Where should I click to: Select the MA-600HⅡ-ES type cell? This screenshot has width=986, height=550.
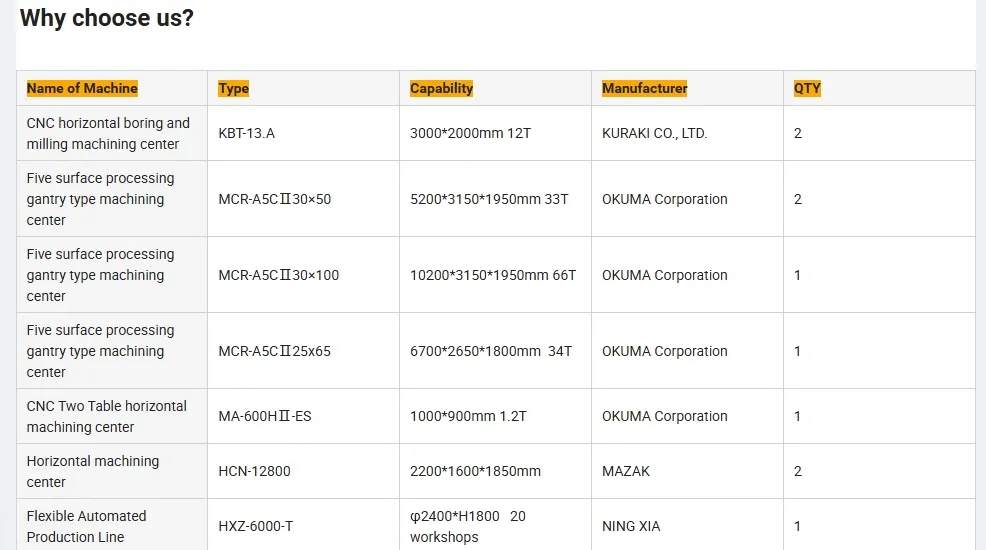point(265,416)
